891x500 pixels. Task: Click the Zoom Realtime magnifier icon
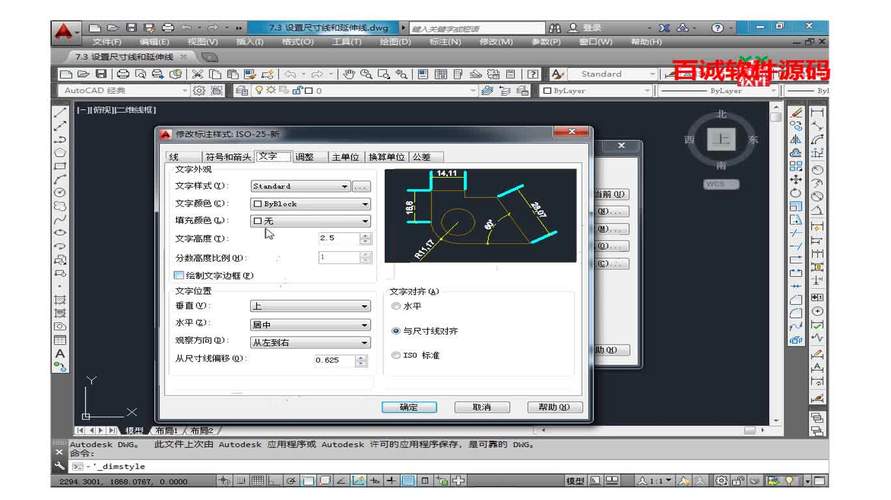click(x=367, y=74)
